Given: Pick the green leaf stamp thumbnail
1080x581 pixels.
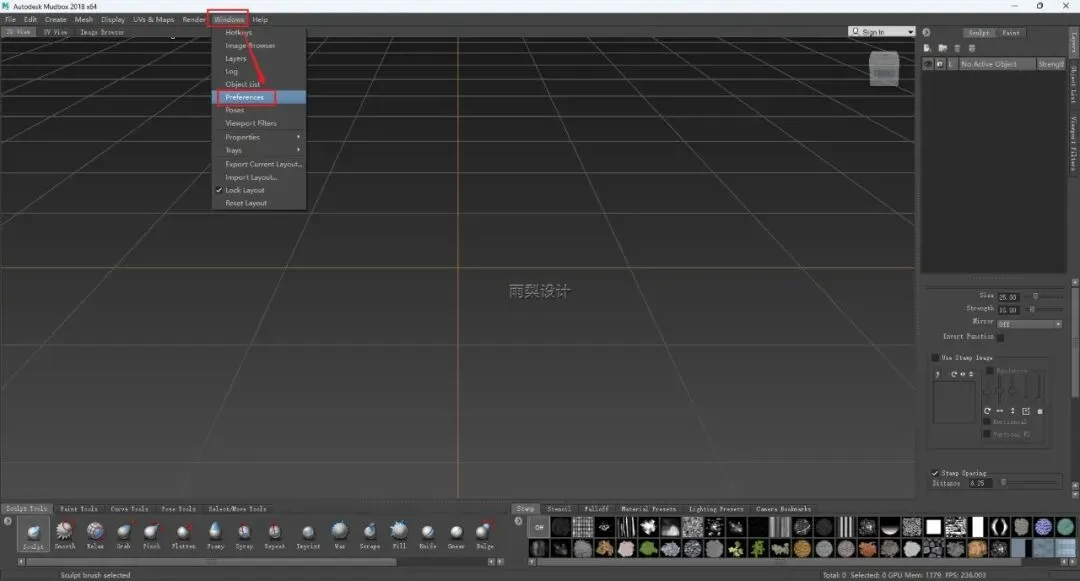Looking at the screenshot, I should tap(648, 549).
